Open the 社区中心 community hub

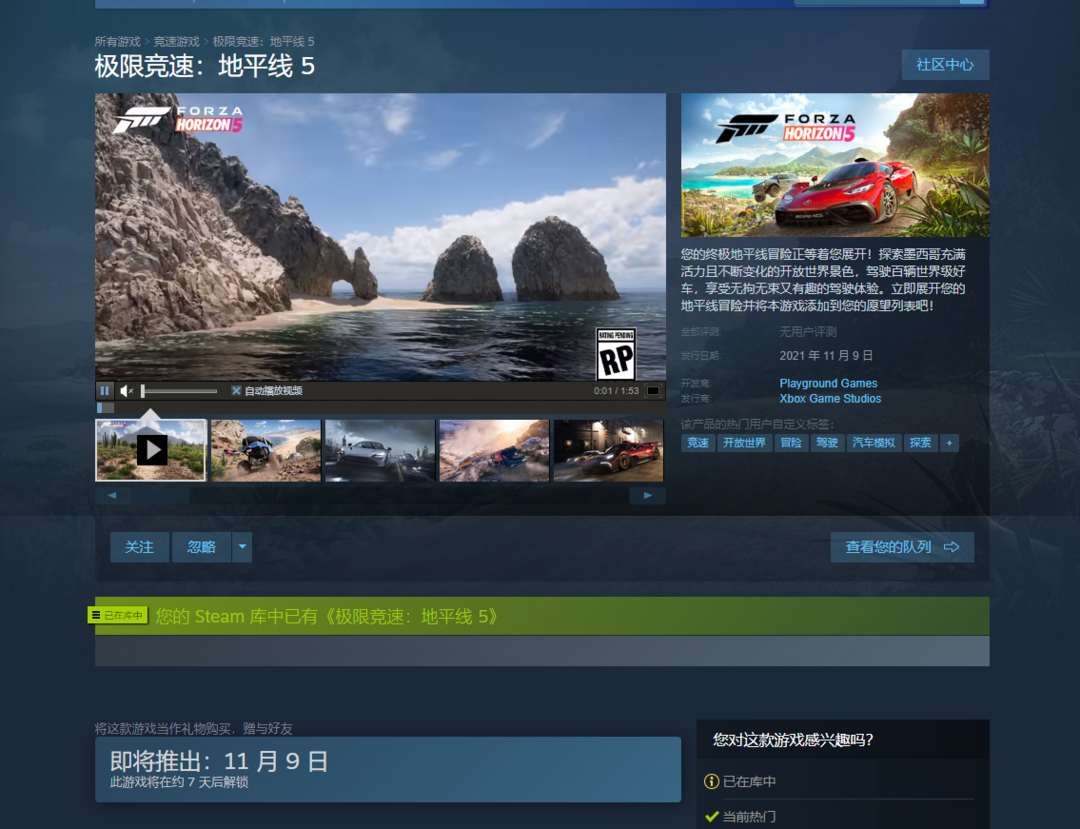tap(945, 65)
